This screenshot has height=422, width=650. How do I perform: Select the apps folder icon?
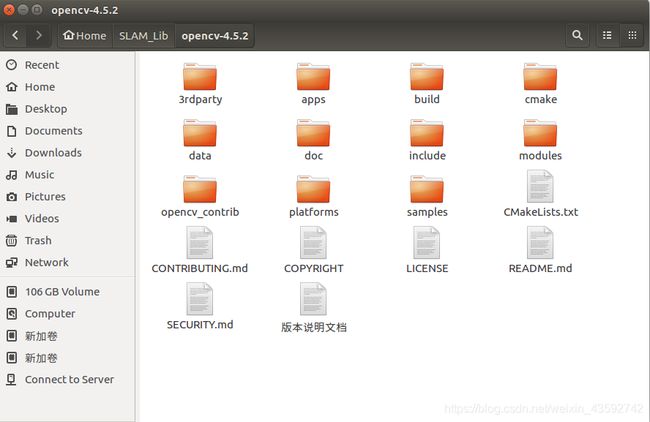click(313, 77)
